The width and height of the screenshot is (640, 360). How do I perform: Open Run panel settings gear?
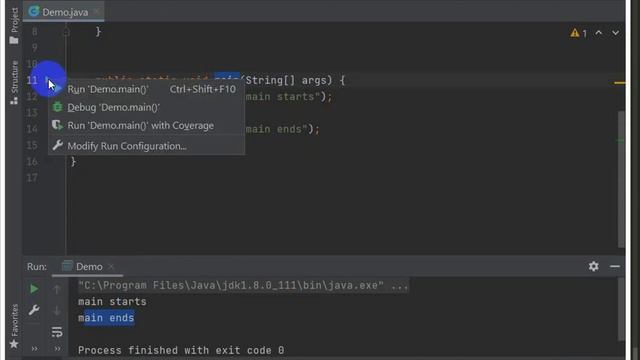coord(593,267)
